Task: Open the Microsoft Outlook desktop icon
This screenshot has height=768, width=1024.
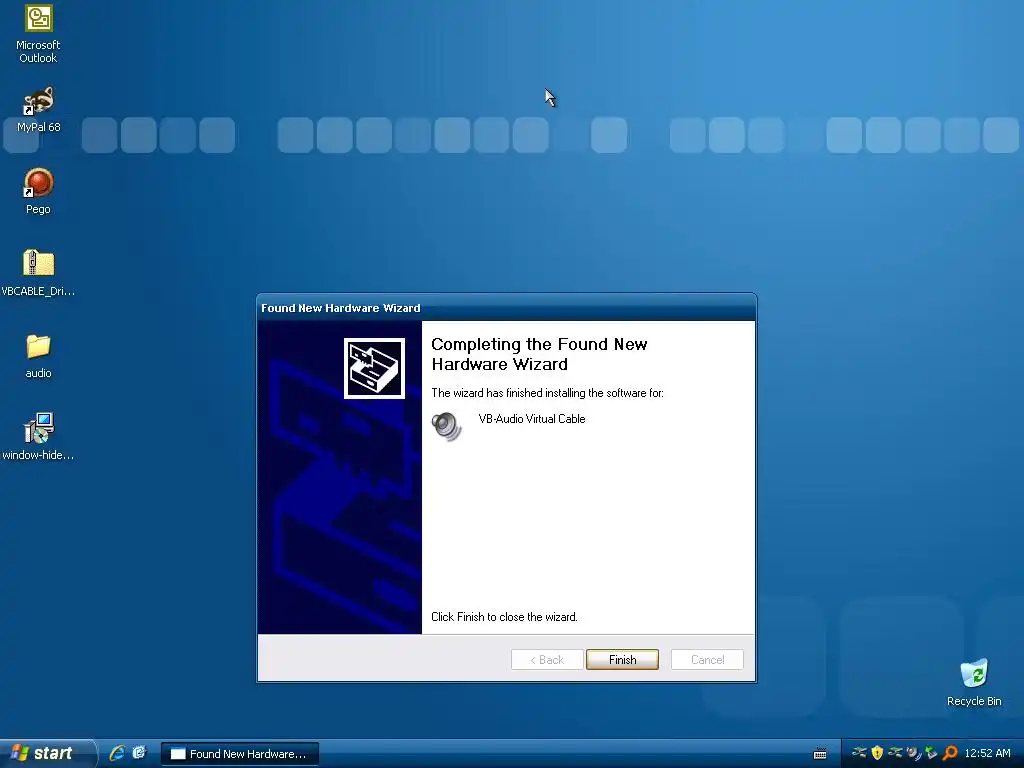Action: (38, 33)
